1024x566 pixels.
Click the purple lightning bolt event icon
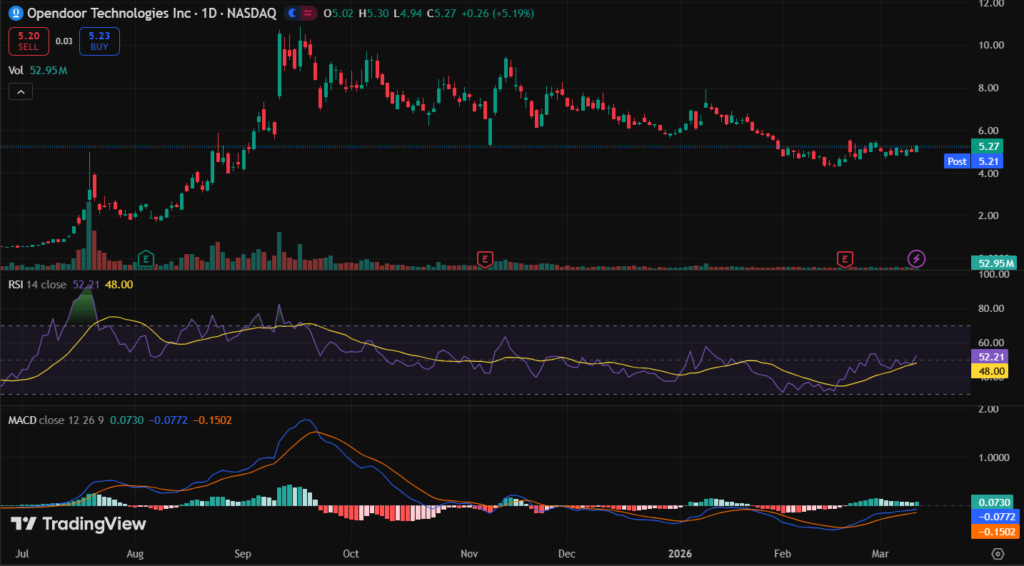click(917, 259)
